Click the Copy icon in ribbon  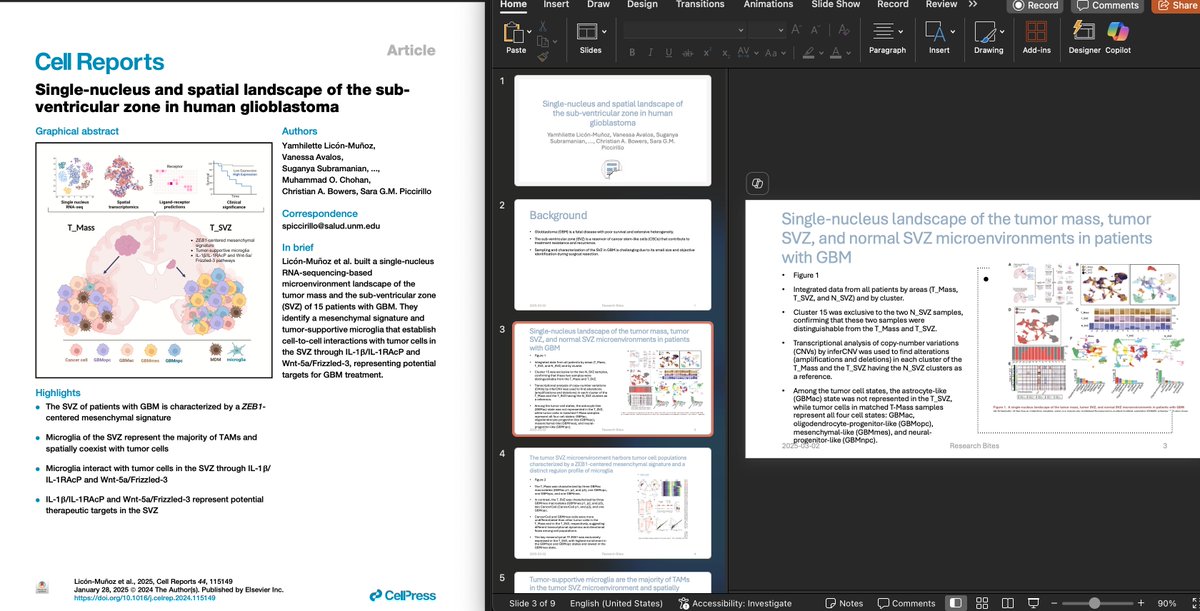click(x=542, y=41)
